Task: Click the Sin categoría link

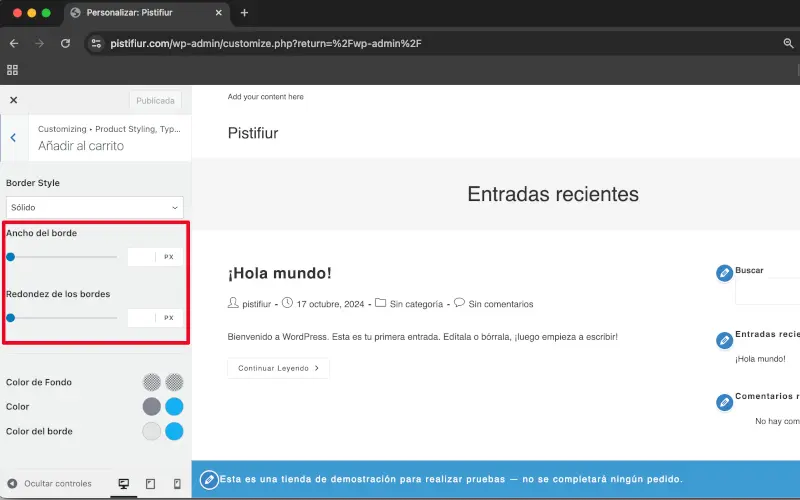Action: [x=416, y=304]
